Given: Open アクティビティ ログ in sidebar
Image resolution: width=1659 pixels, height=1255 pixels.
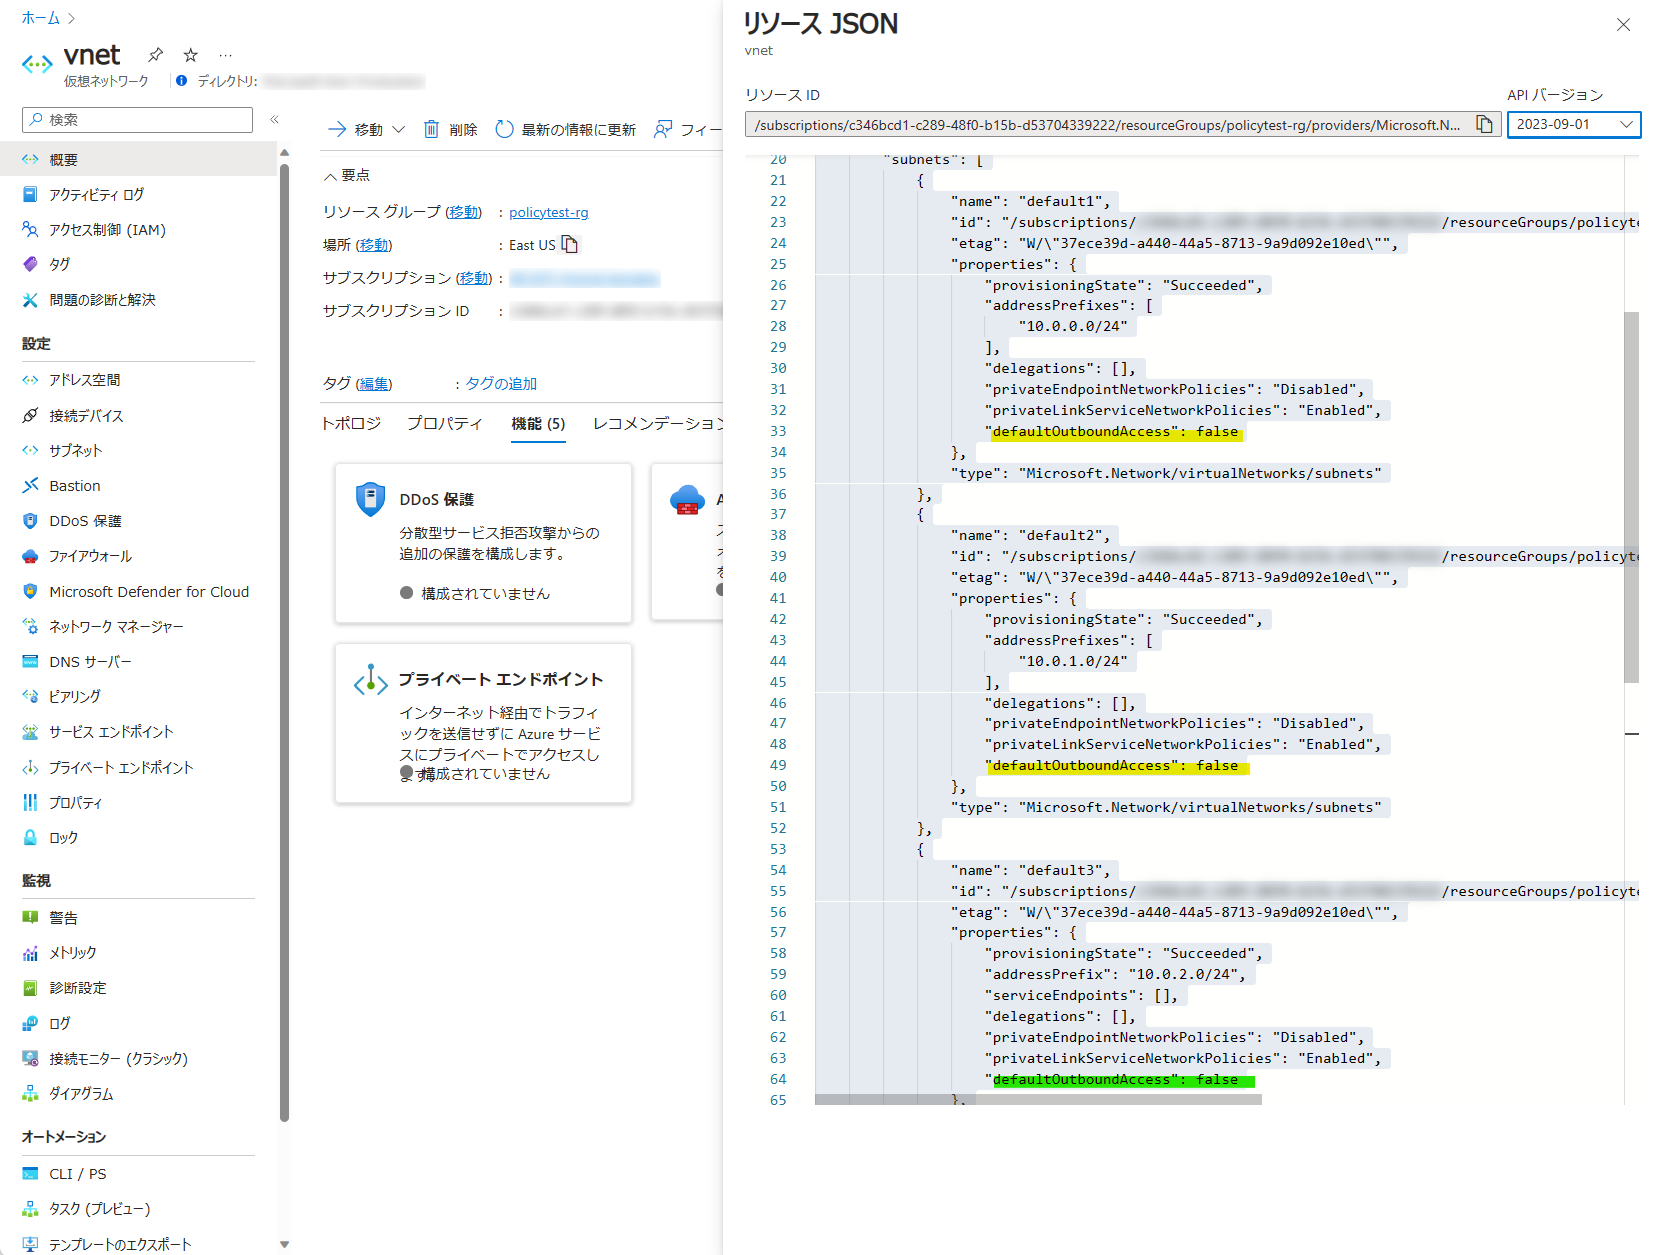Looking at the screenshot, I should pyautogui.click(x=96, y=195).
